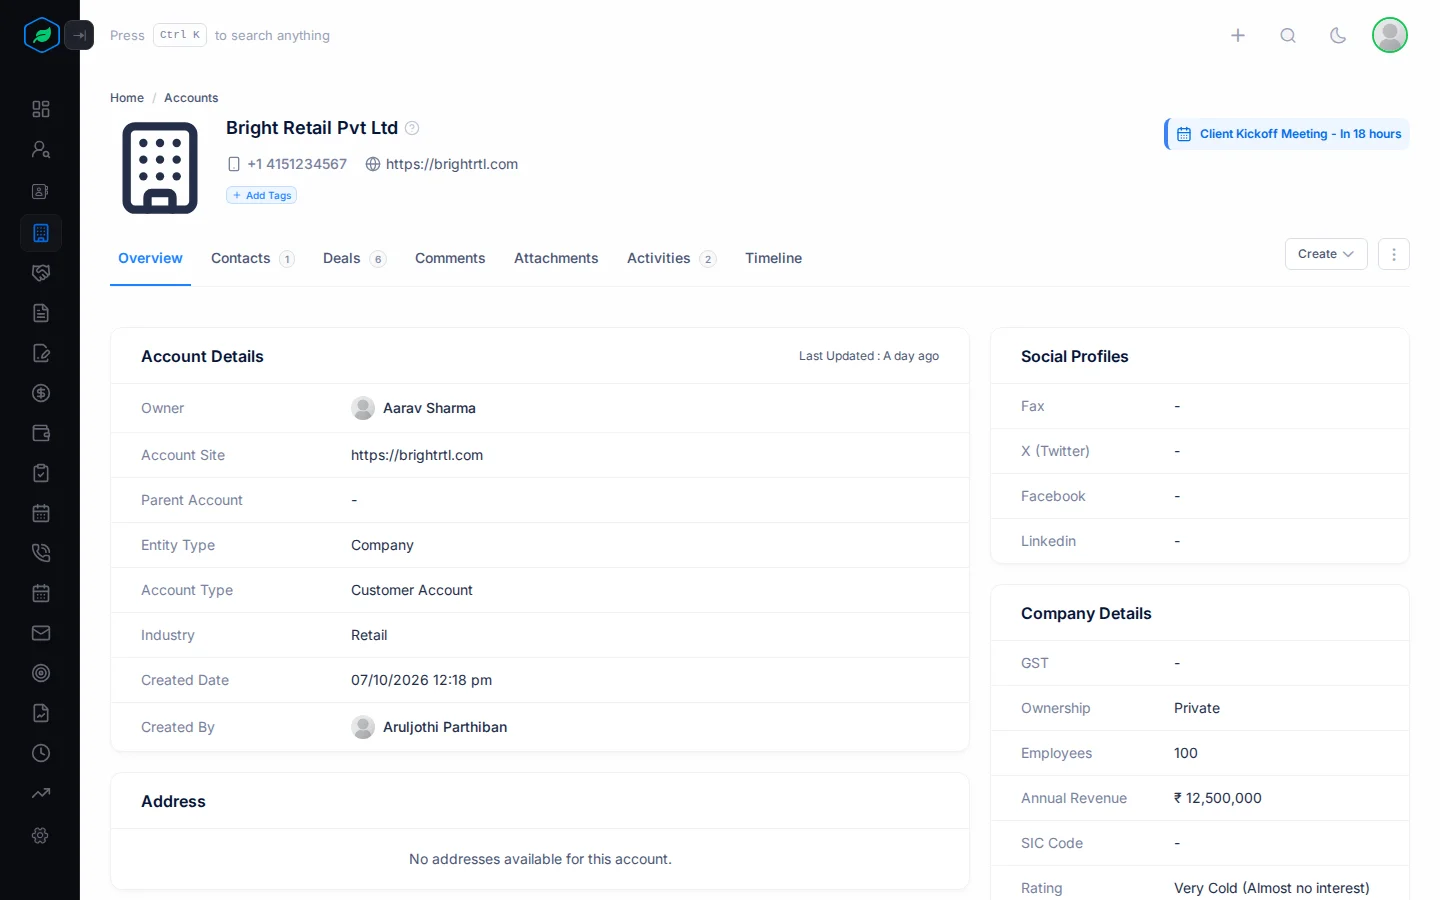Open the wallet icon in sidebar
The height and width of the screenshot is (900, 1440).
[x=41, y=433]
